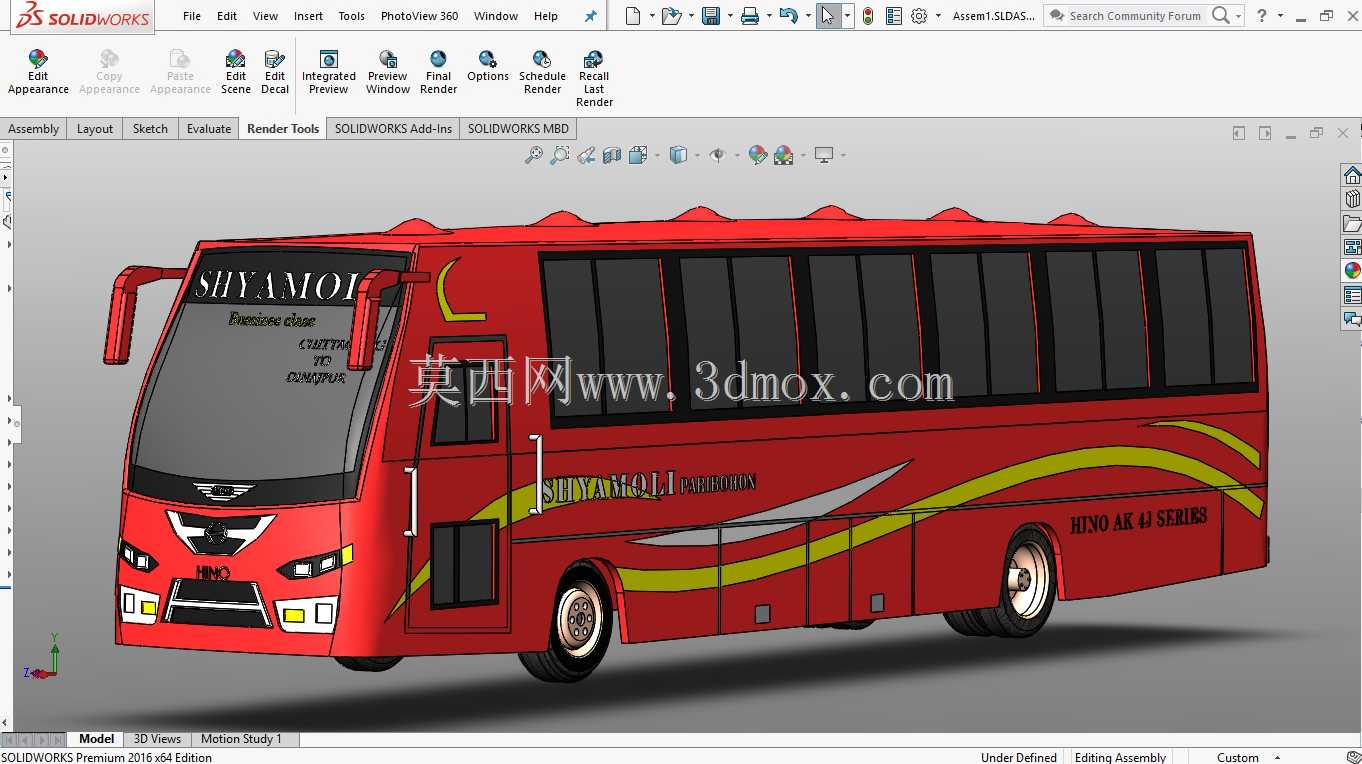Viewport: 1362px width, 764px height.
Task: Expand the Options gear dropdown arrow
Action: [x=938, y=16]
